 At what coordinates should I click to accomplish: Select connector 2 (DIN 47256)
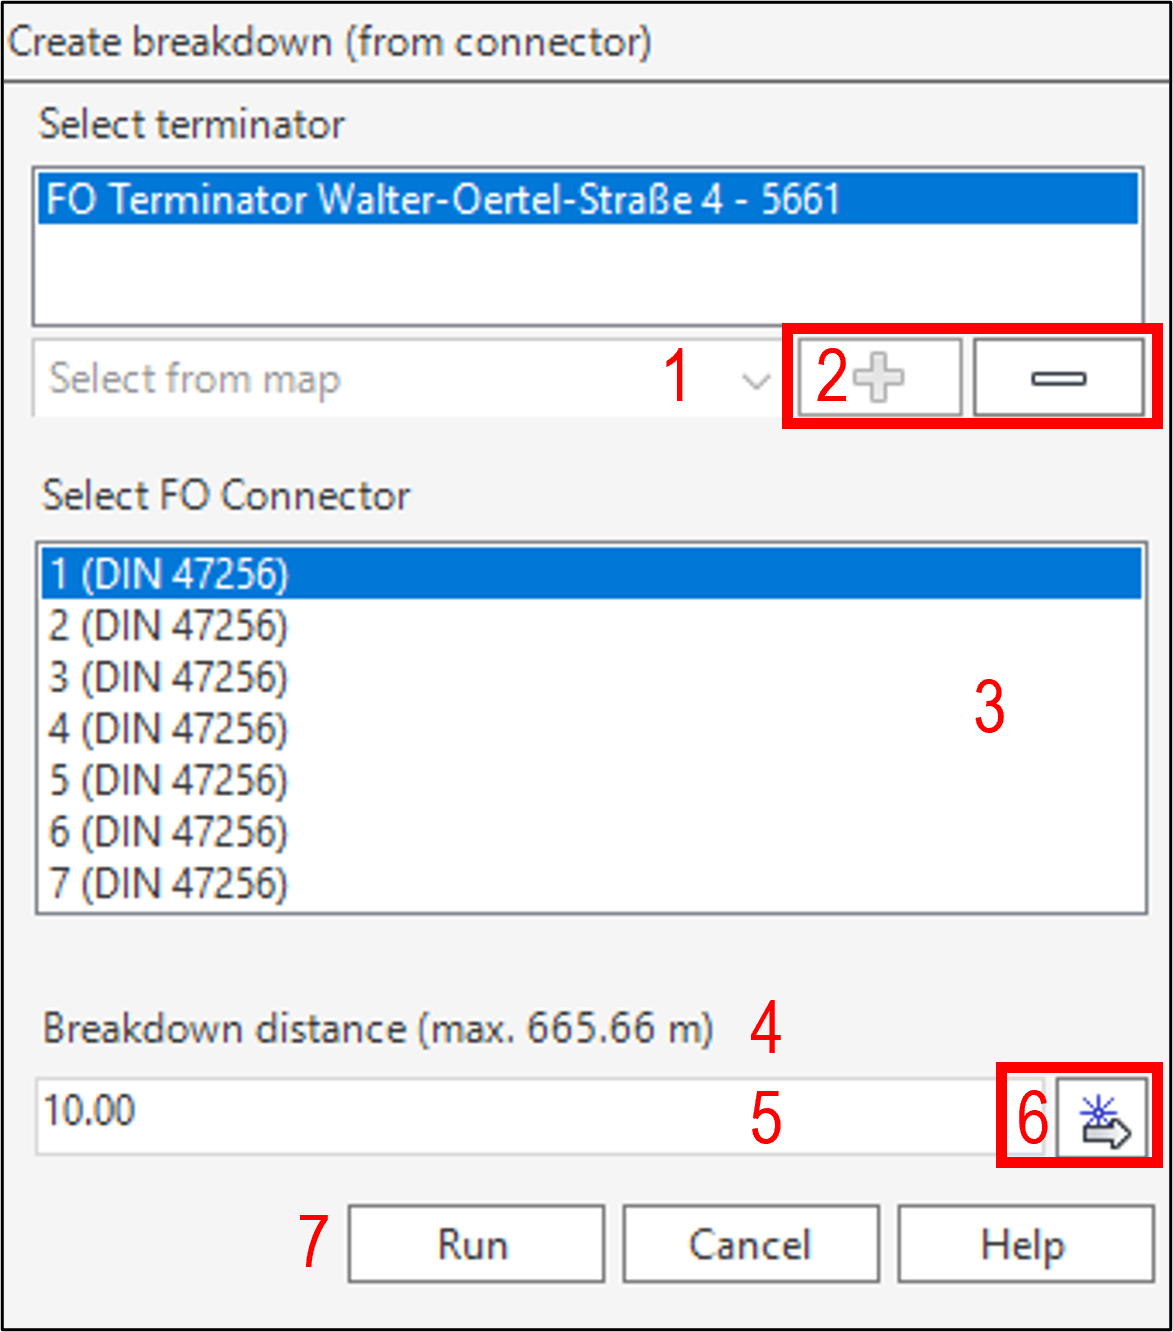point(169,626)
